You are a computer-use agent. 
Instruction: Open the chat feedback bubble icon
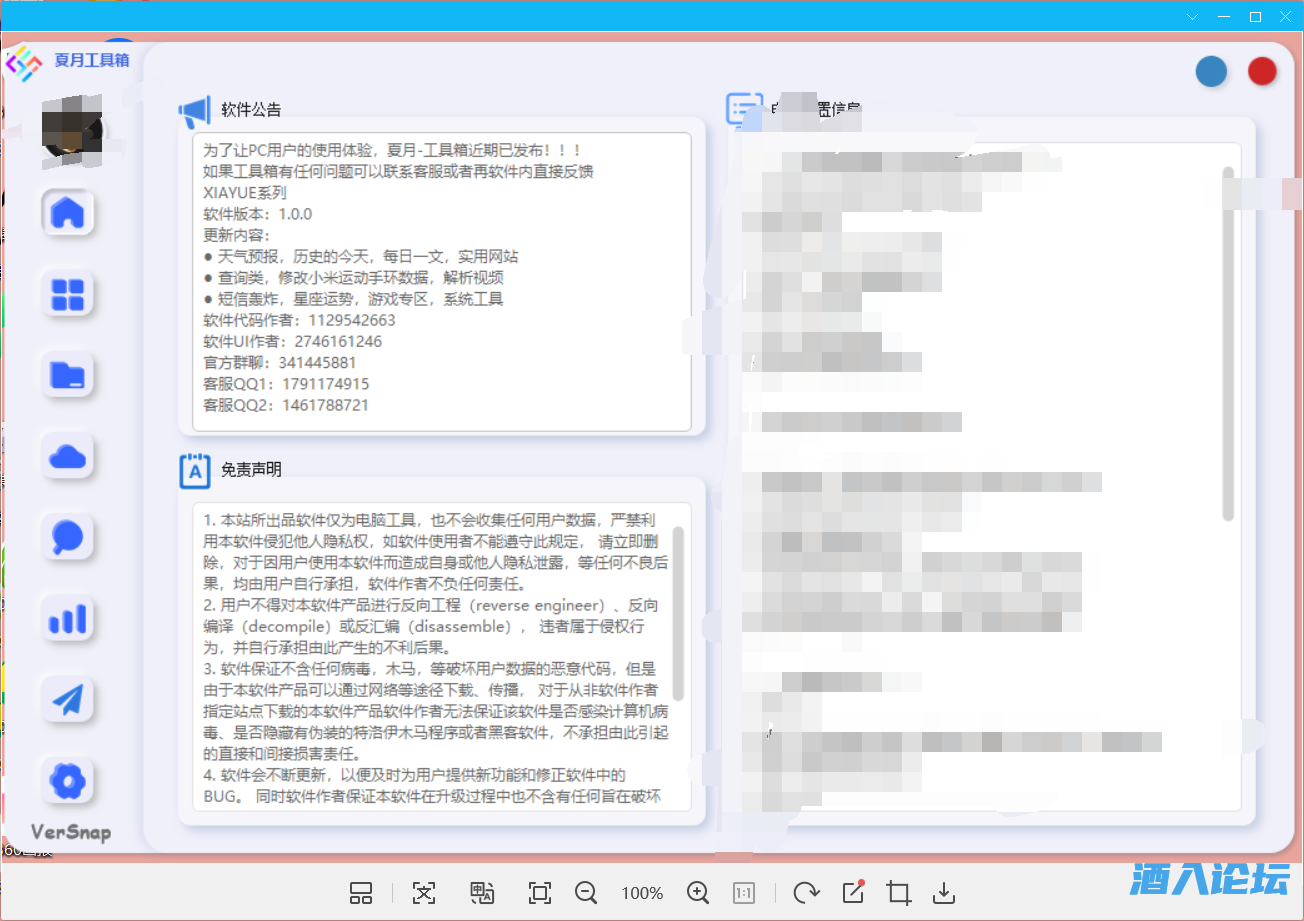67,537
